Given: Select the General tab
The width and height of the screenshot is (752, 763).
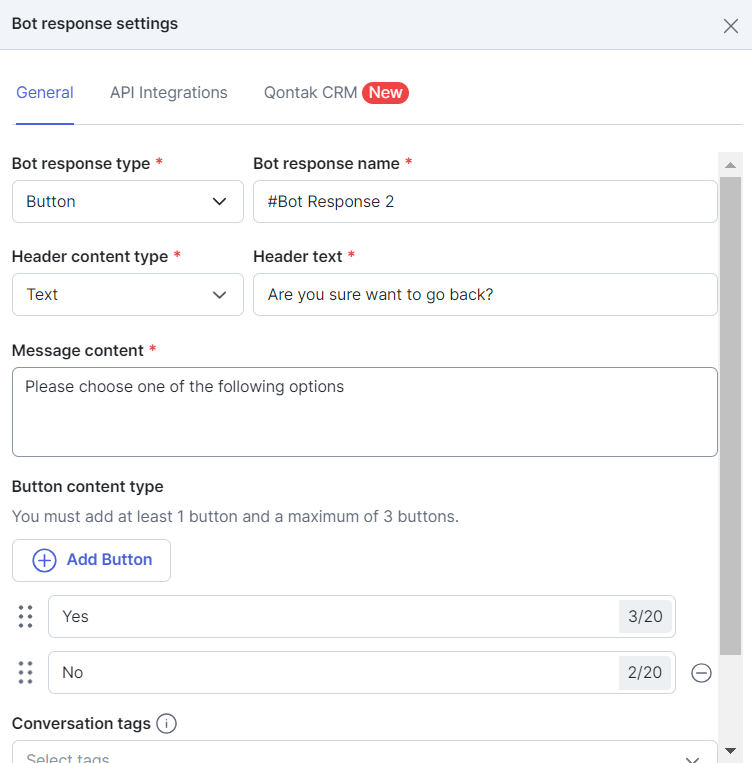Looking at the screenshot, I should pyautogui.click(x=45, y=92).
